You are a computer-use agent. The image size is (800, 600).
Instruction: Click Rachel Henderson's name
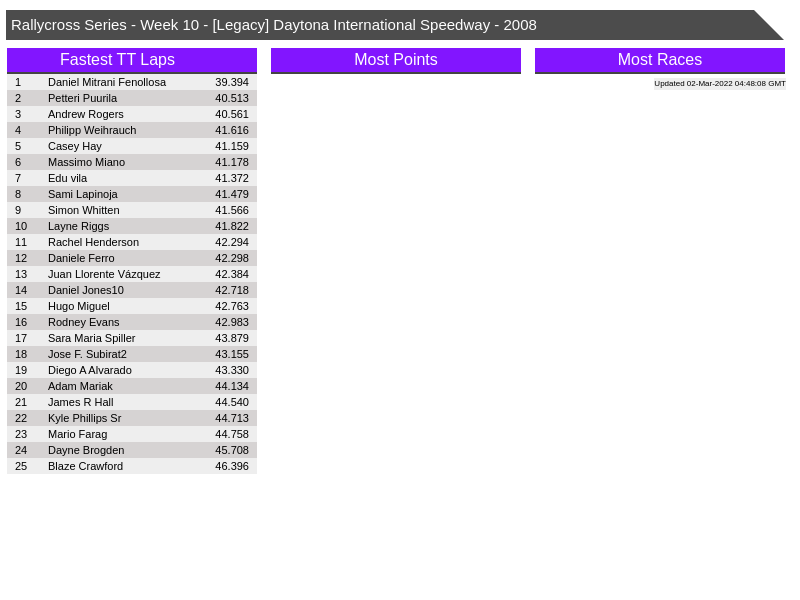point(93,242)
